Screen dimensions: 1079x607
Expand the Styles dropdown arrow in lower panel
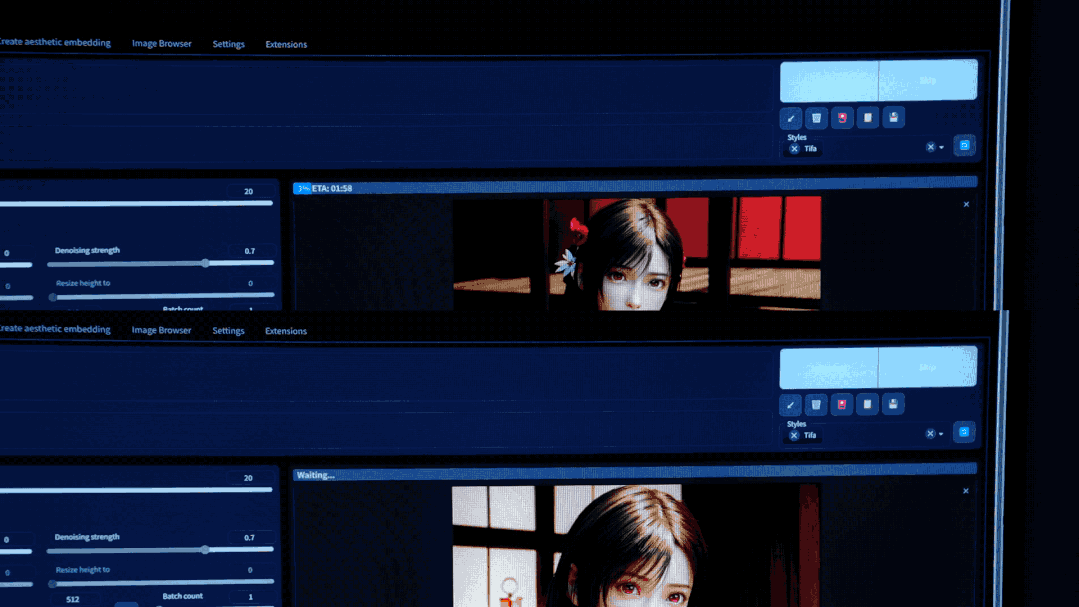(941, 434)
